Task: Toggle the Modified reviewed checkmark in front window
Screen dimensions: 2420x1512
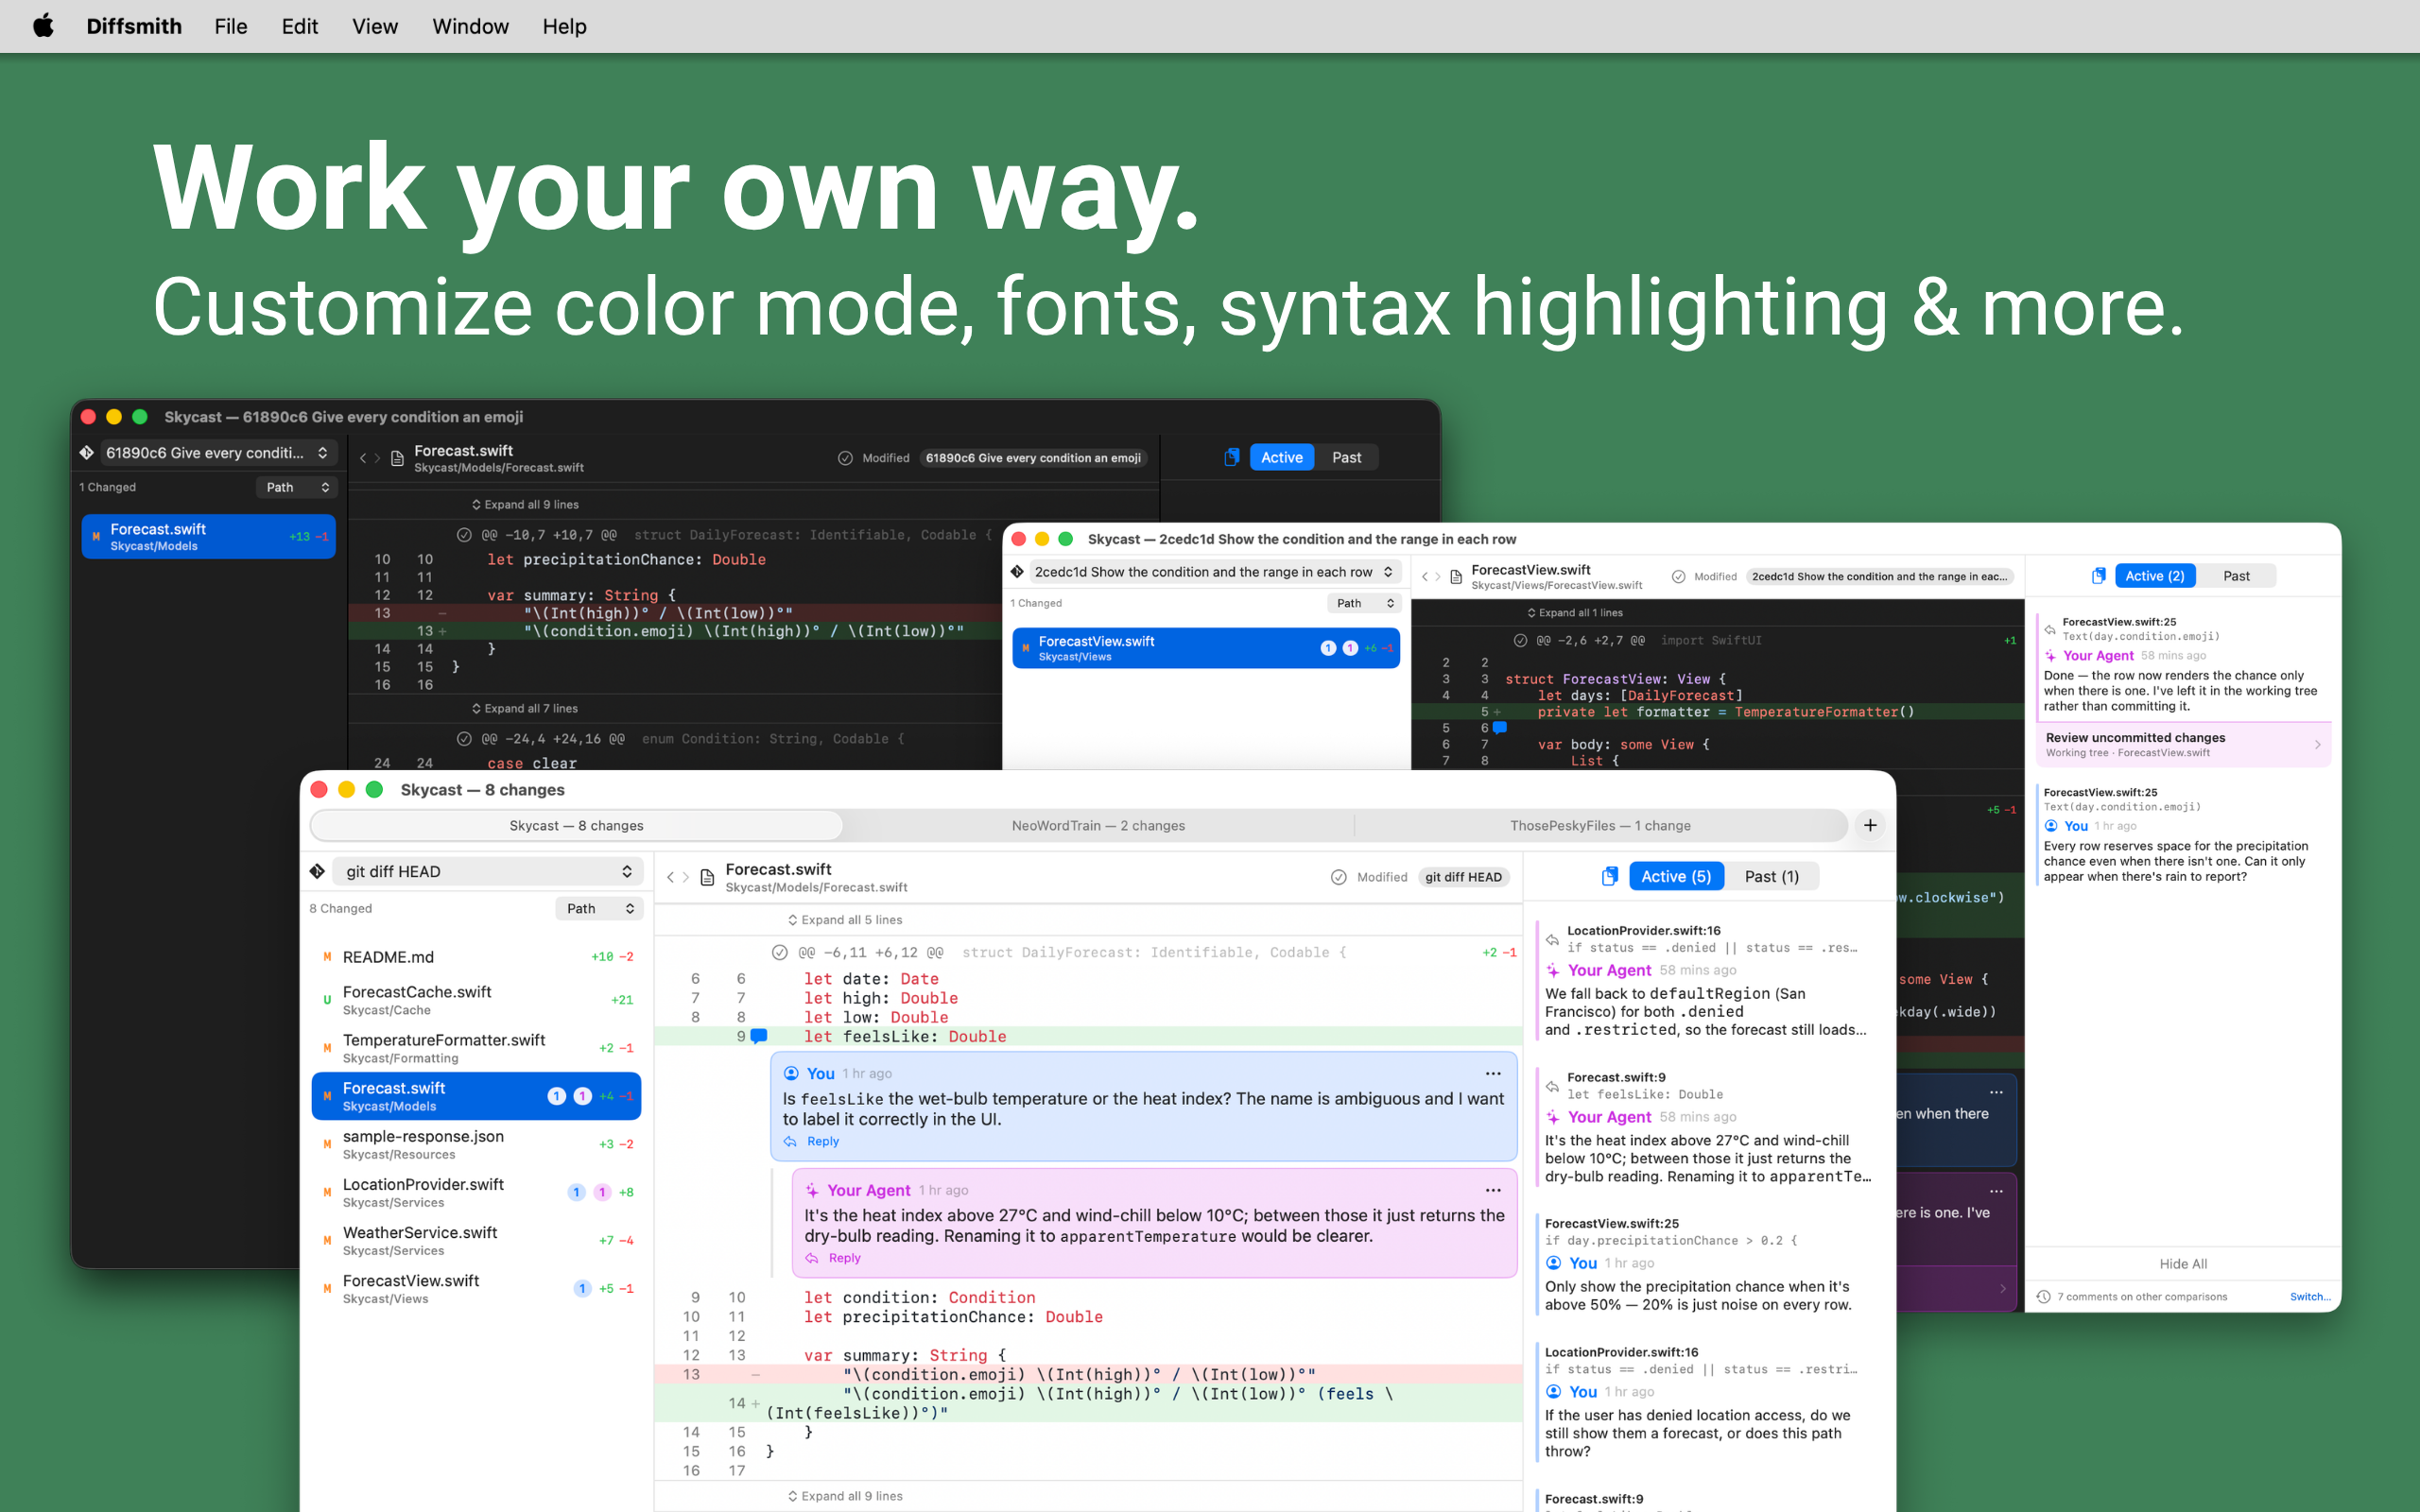Action: [x=1338, y=877]
